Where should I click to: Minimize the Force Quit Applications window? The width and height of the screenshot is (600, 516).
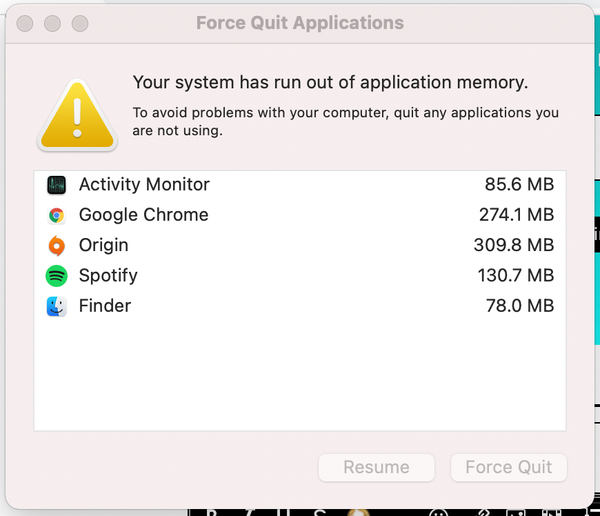pos(52,23)
